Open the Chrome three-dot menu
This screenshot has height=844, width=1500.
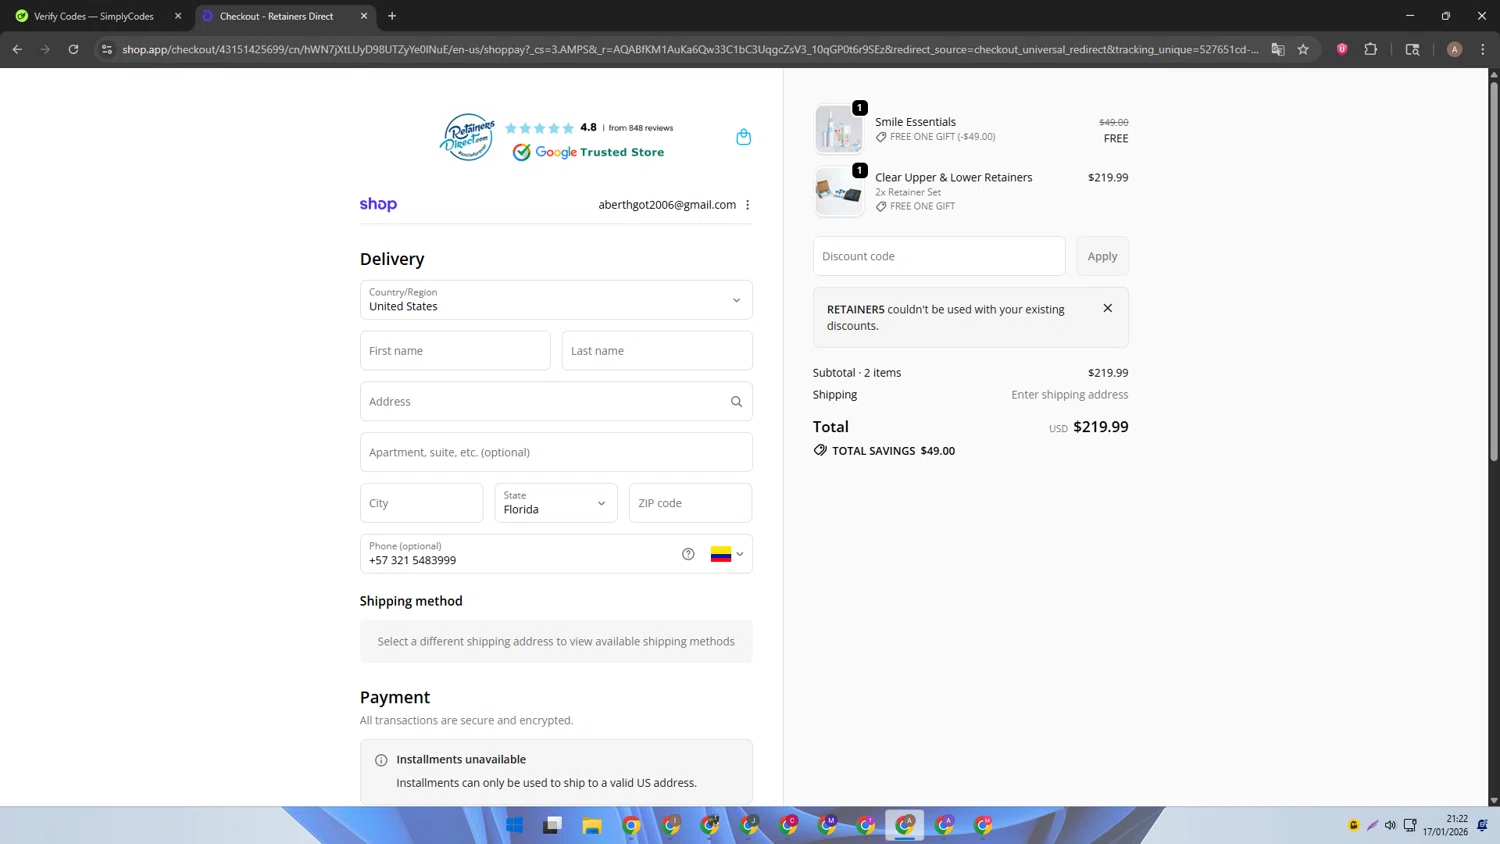click(1483, 49)
